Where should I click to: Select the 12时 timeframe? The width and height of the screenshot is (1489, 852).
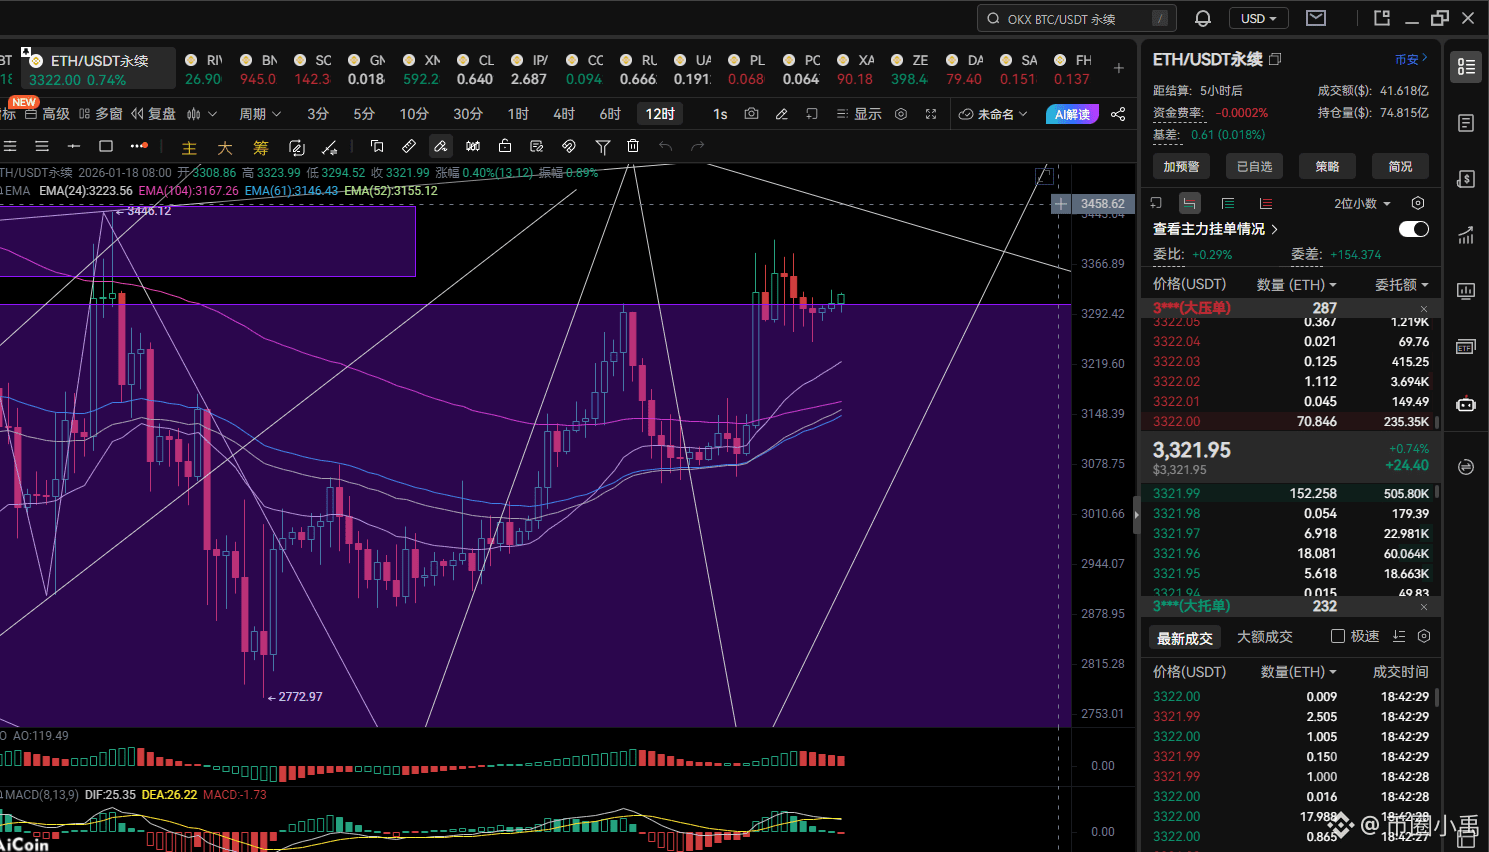660,114
